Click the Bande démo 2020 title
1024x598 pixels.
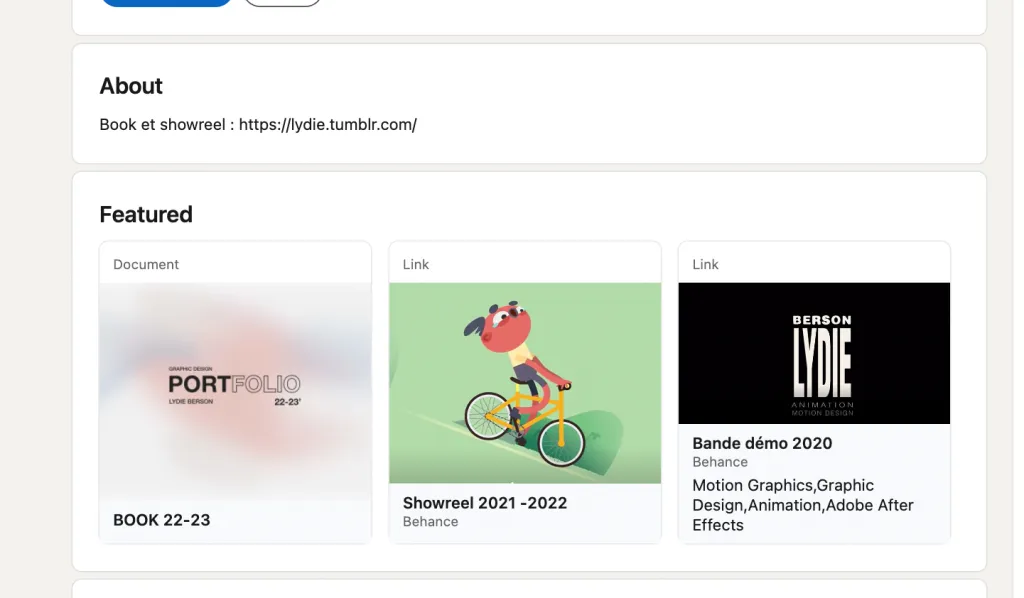pos(762,443)
